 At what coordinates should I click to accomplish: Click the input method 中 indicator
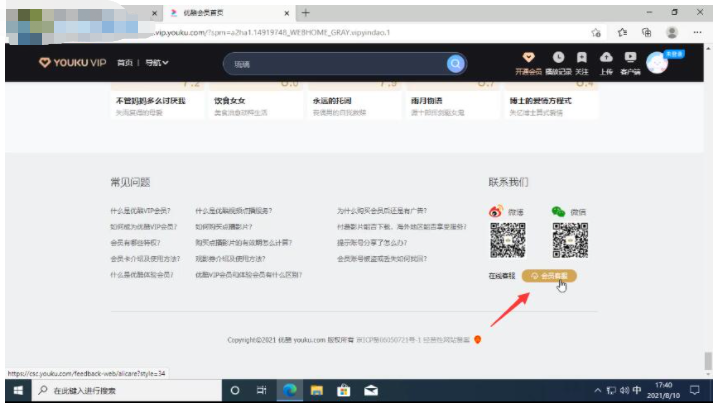coord(637,390)
